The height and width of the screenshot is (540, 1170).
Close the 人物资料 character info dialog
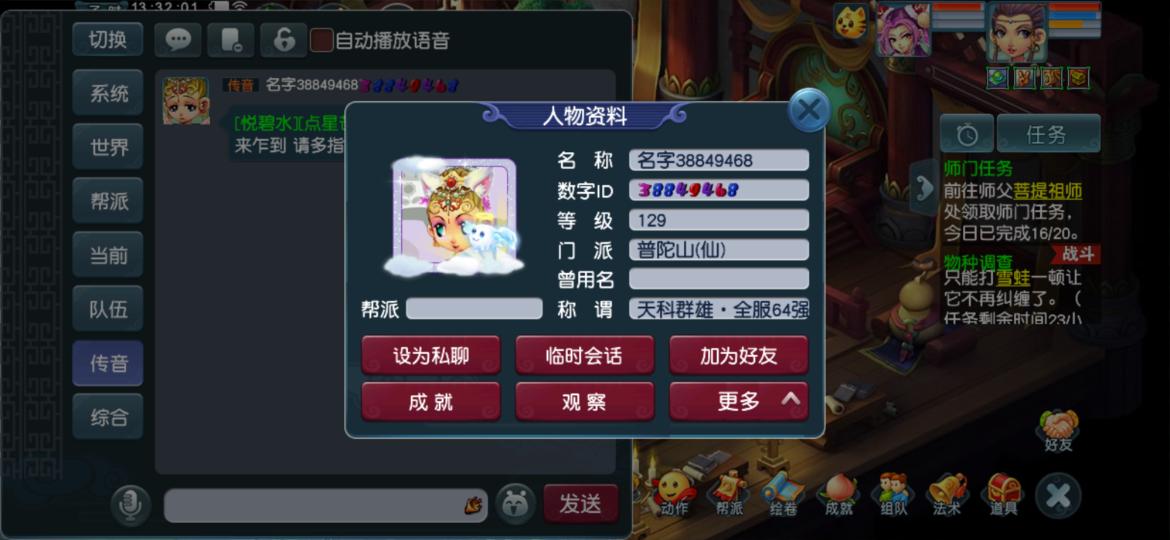click(809, 110)
